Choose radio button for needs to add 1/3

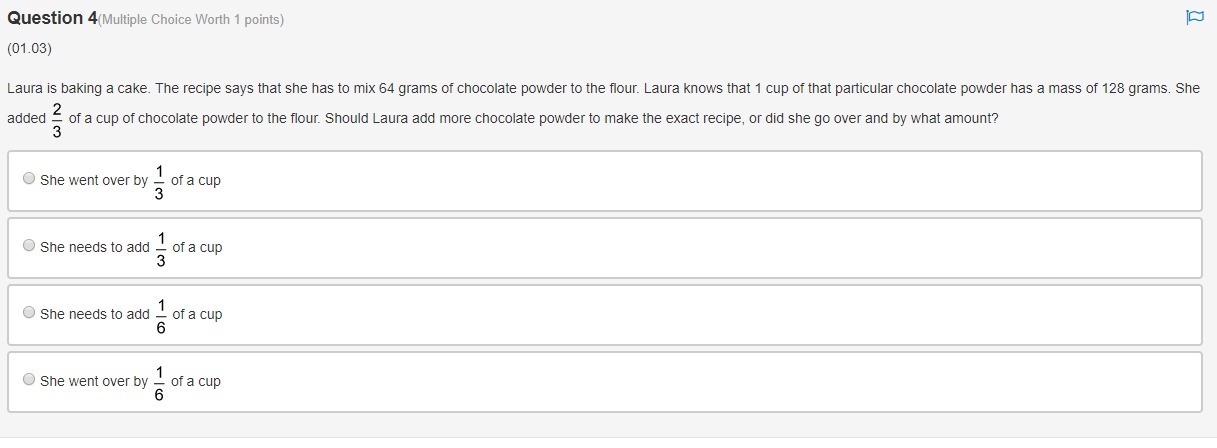coord(29,246)
